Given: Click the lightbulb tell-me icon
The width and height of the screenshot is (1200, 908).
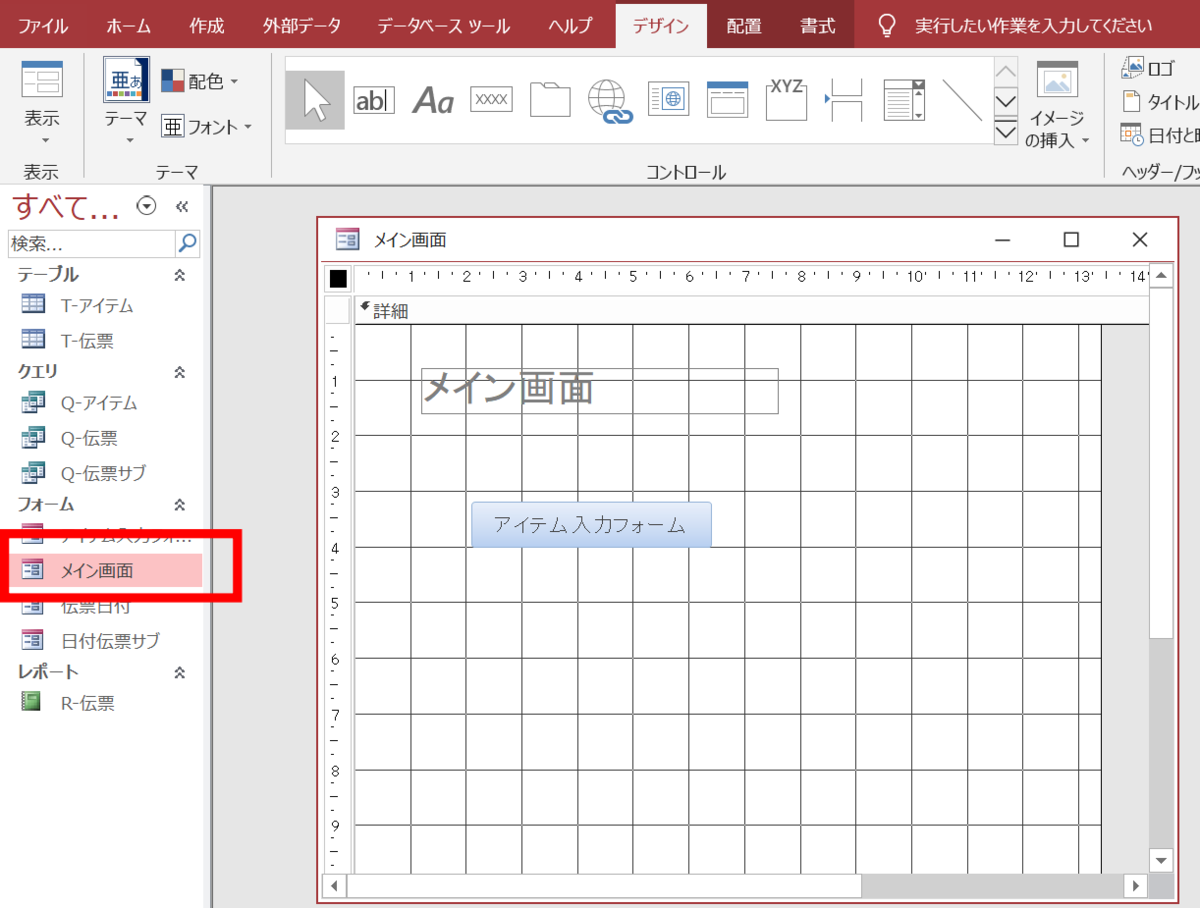Looking at the screenshot, I should pyautogui.click(x=886, y=25).
